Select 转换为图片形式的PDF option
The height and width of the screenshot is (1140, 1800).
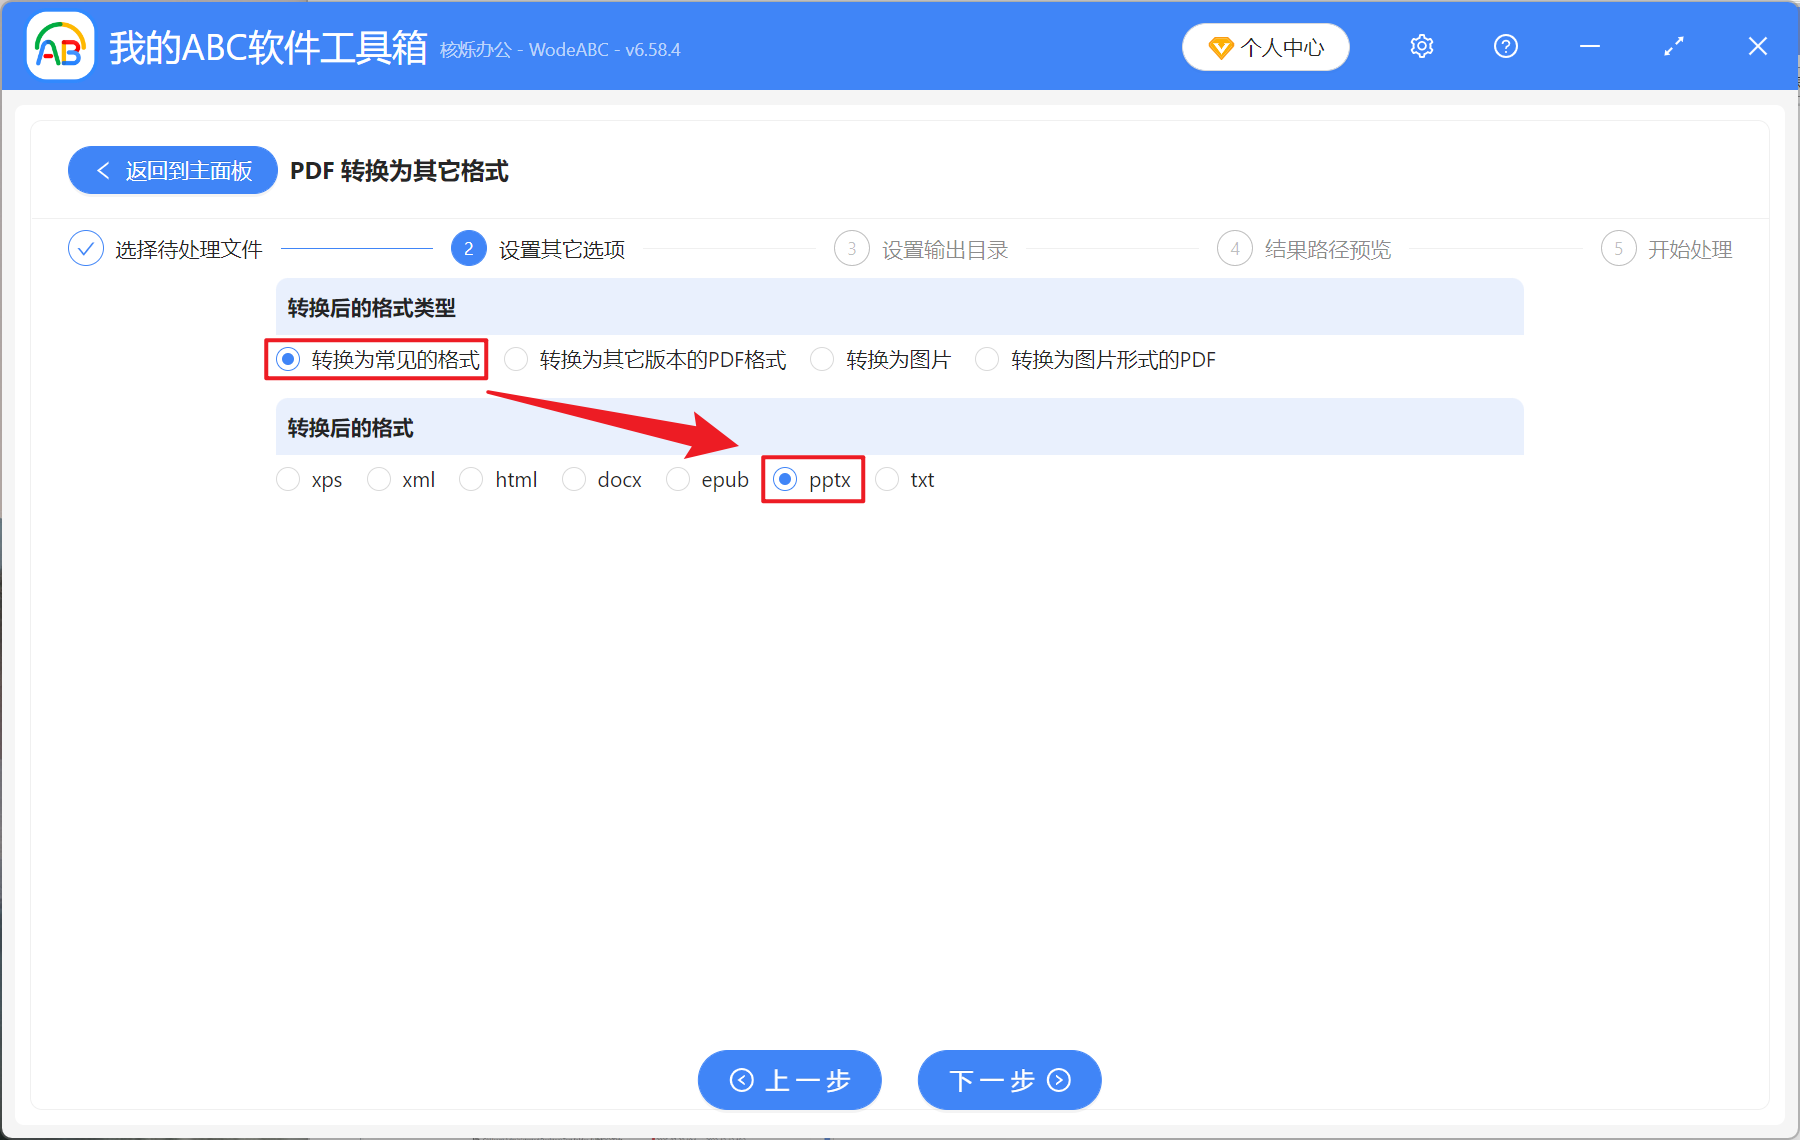(987, 359)
